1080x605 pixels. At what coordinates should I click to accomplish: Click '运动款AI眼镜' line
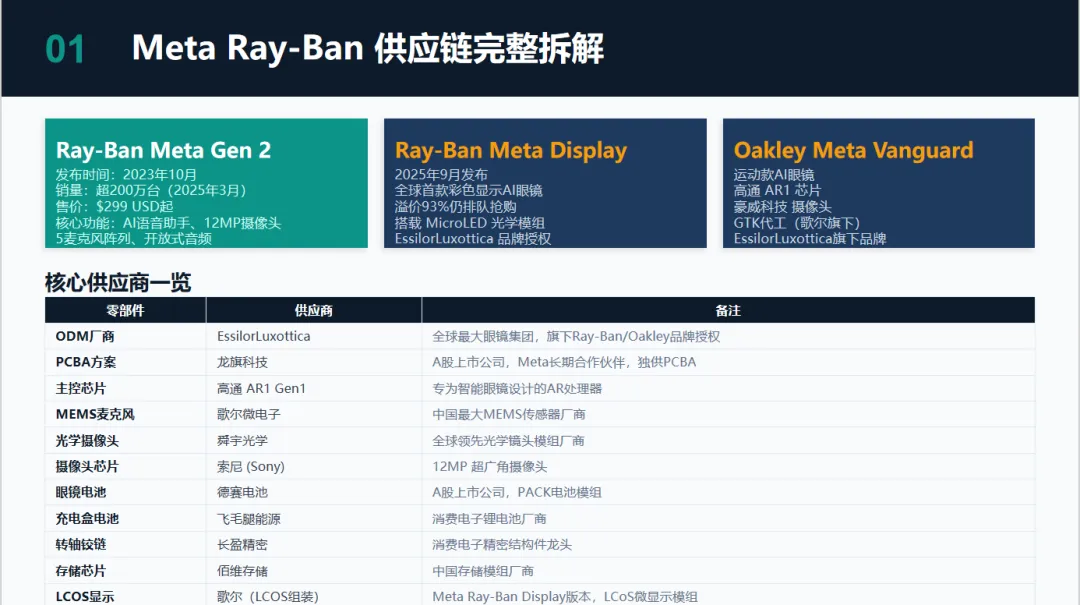tap(773, 174)
